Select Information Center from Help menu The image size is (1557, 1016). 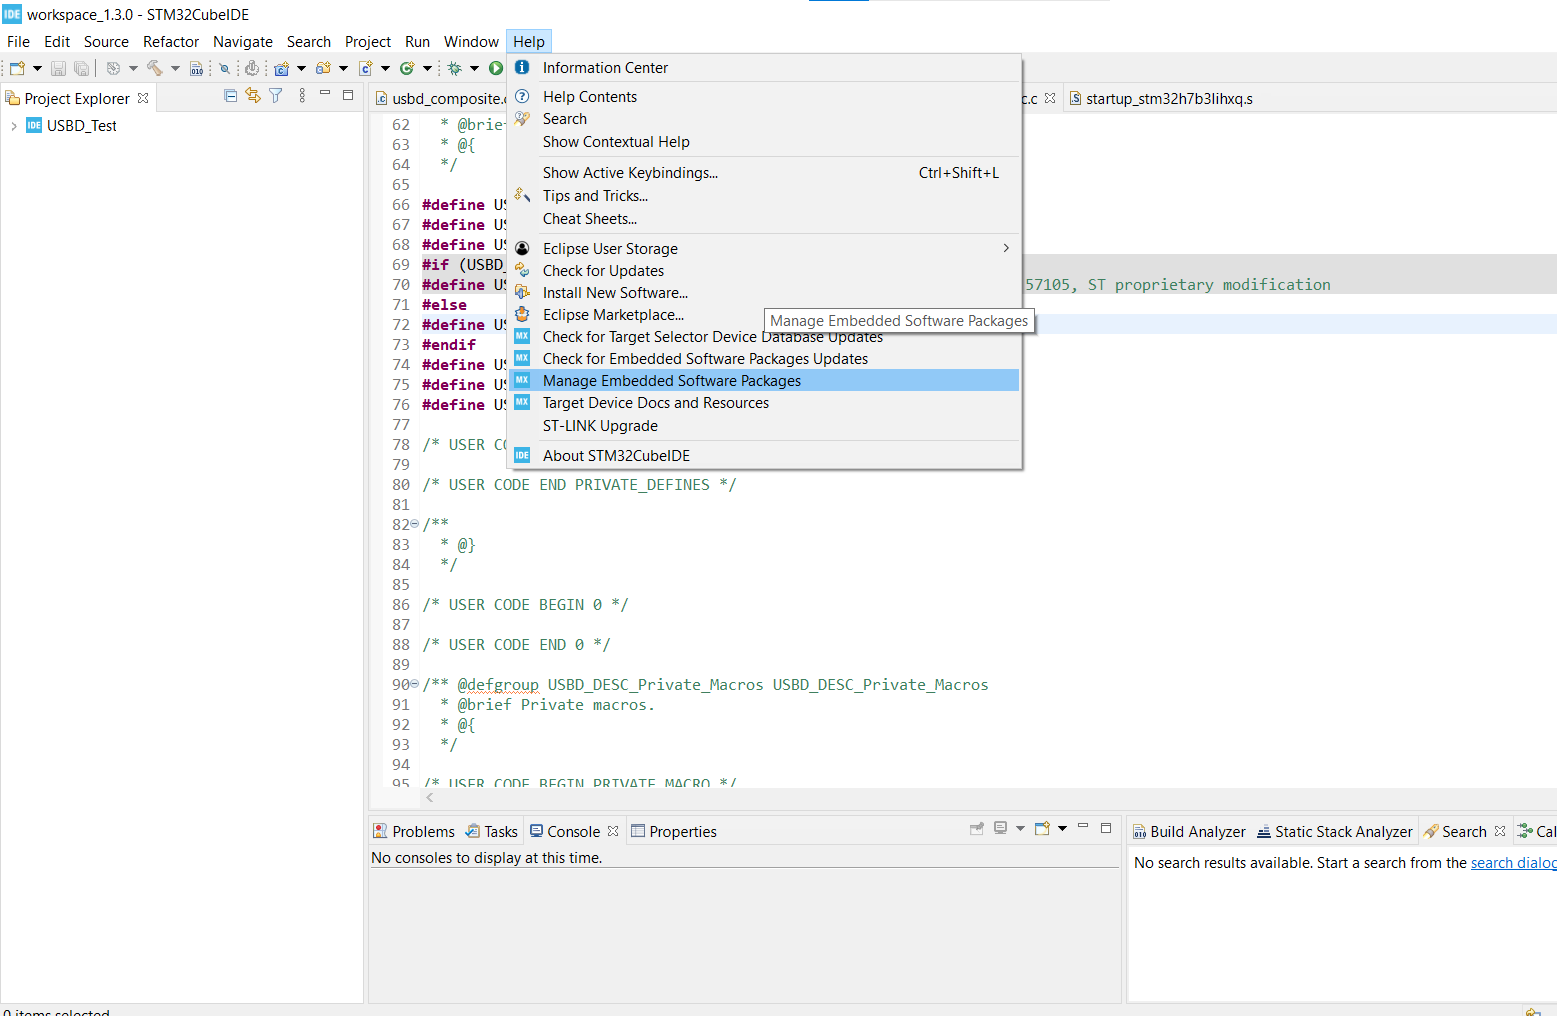pos(765,68)
